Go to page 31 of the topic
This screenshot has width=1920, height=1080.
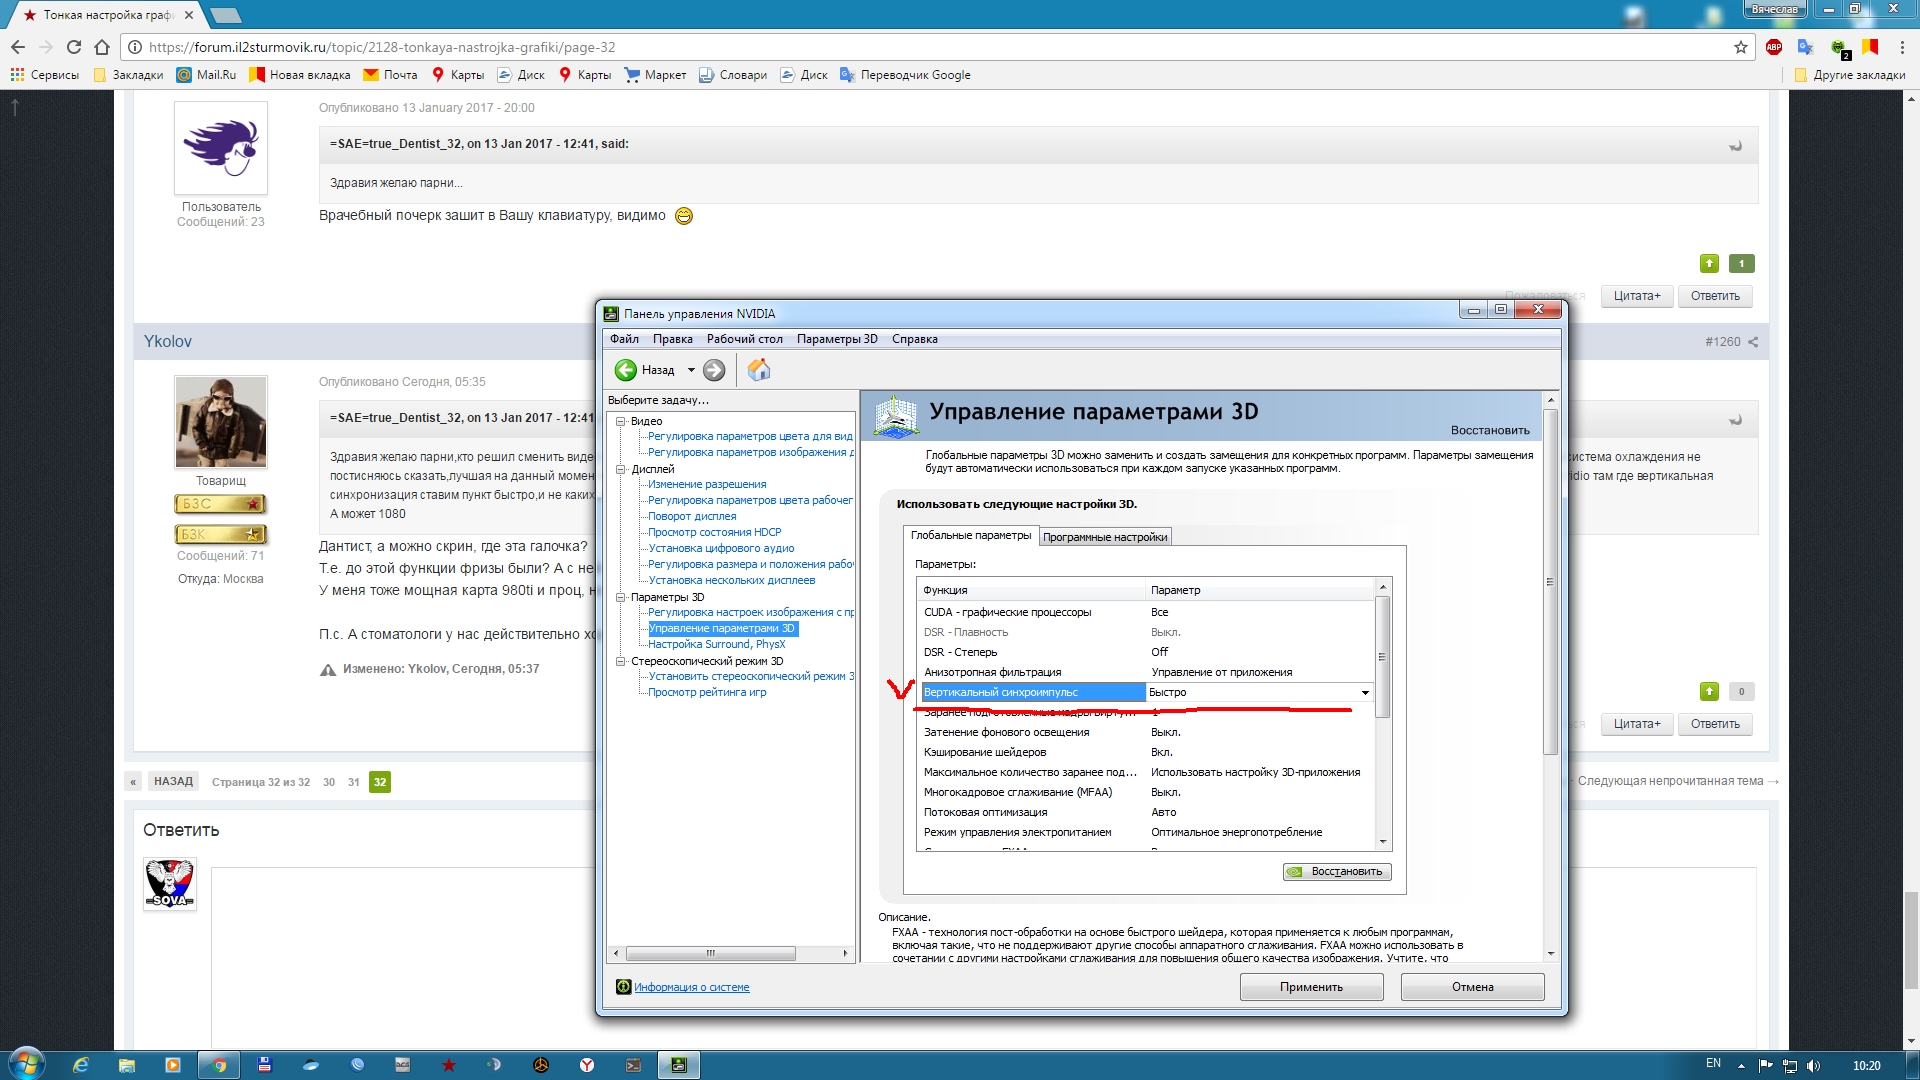(353, 782)
